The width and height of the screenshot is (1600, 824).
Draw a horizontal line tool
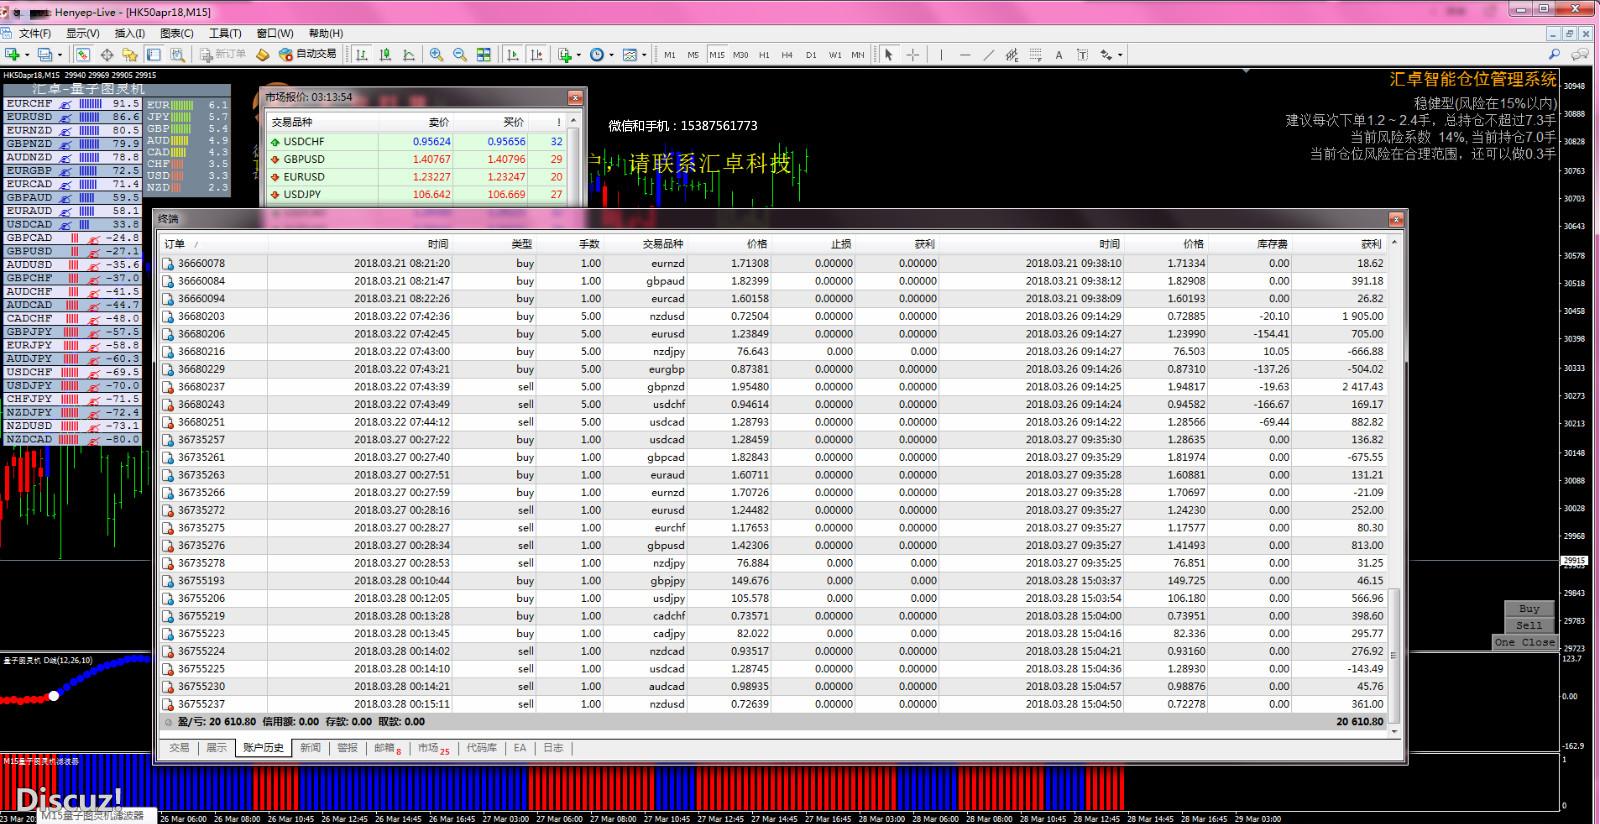coord(965,55)
